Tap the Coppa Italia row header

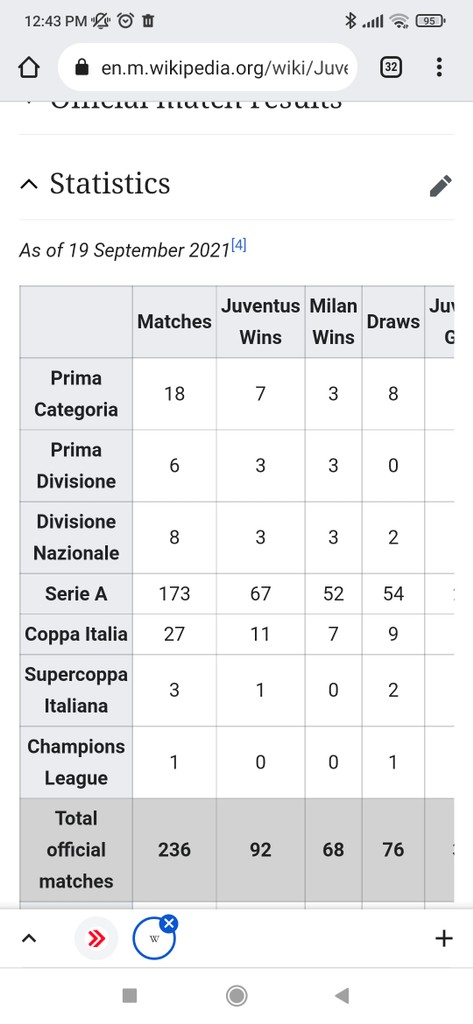pyautogui.click(x=76, y=634)
